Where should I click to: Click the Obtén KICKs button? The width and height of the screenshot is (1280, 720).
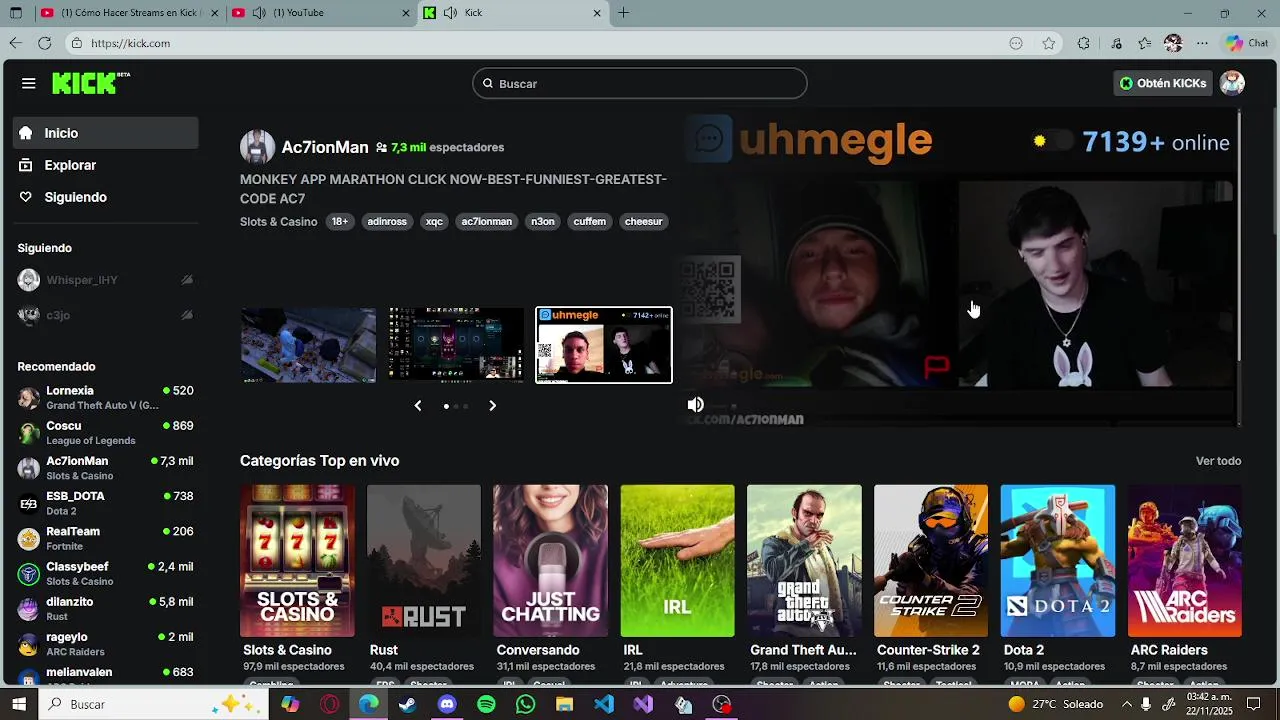(1163, 83)
